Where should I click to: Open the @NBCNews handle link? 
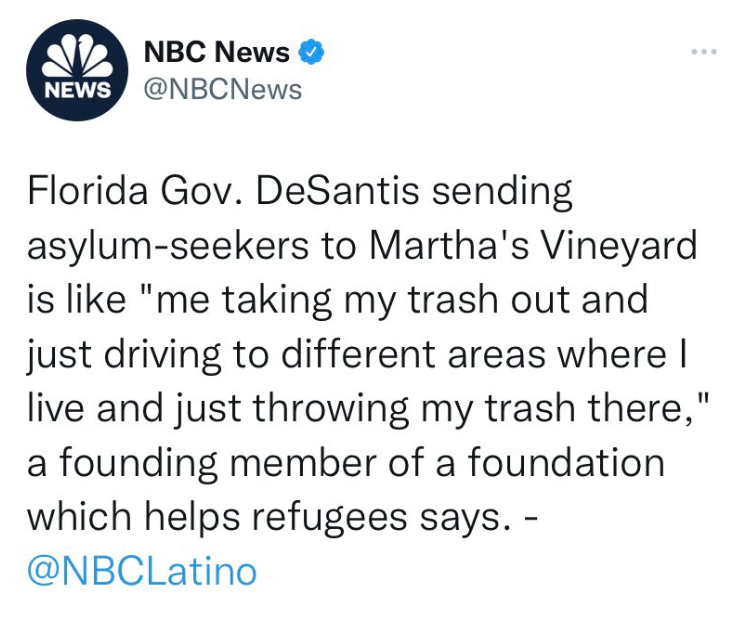[x=223, y=89]
